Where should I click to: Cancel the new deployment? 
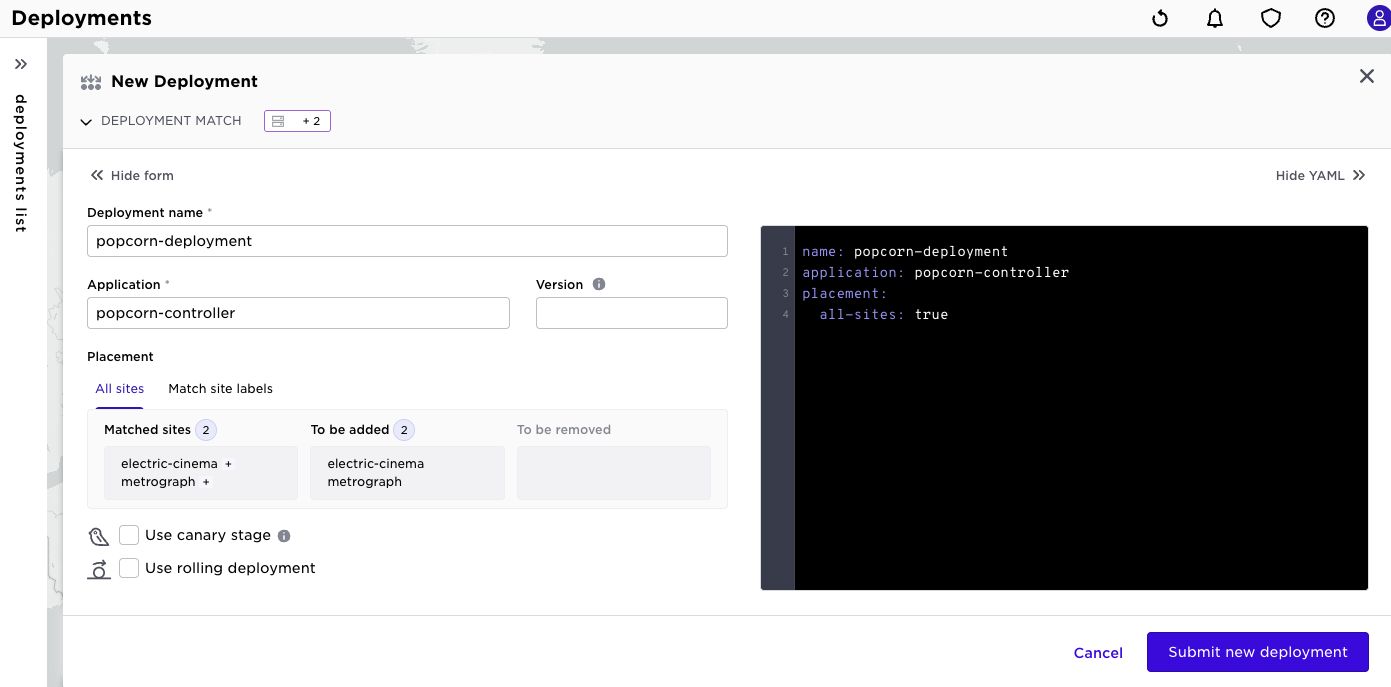tap(1097, 652)
